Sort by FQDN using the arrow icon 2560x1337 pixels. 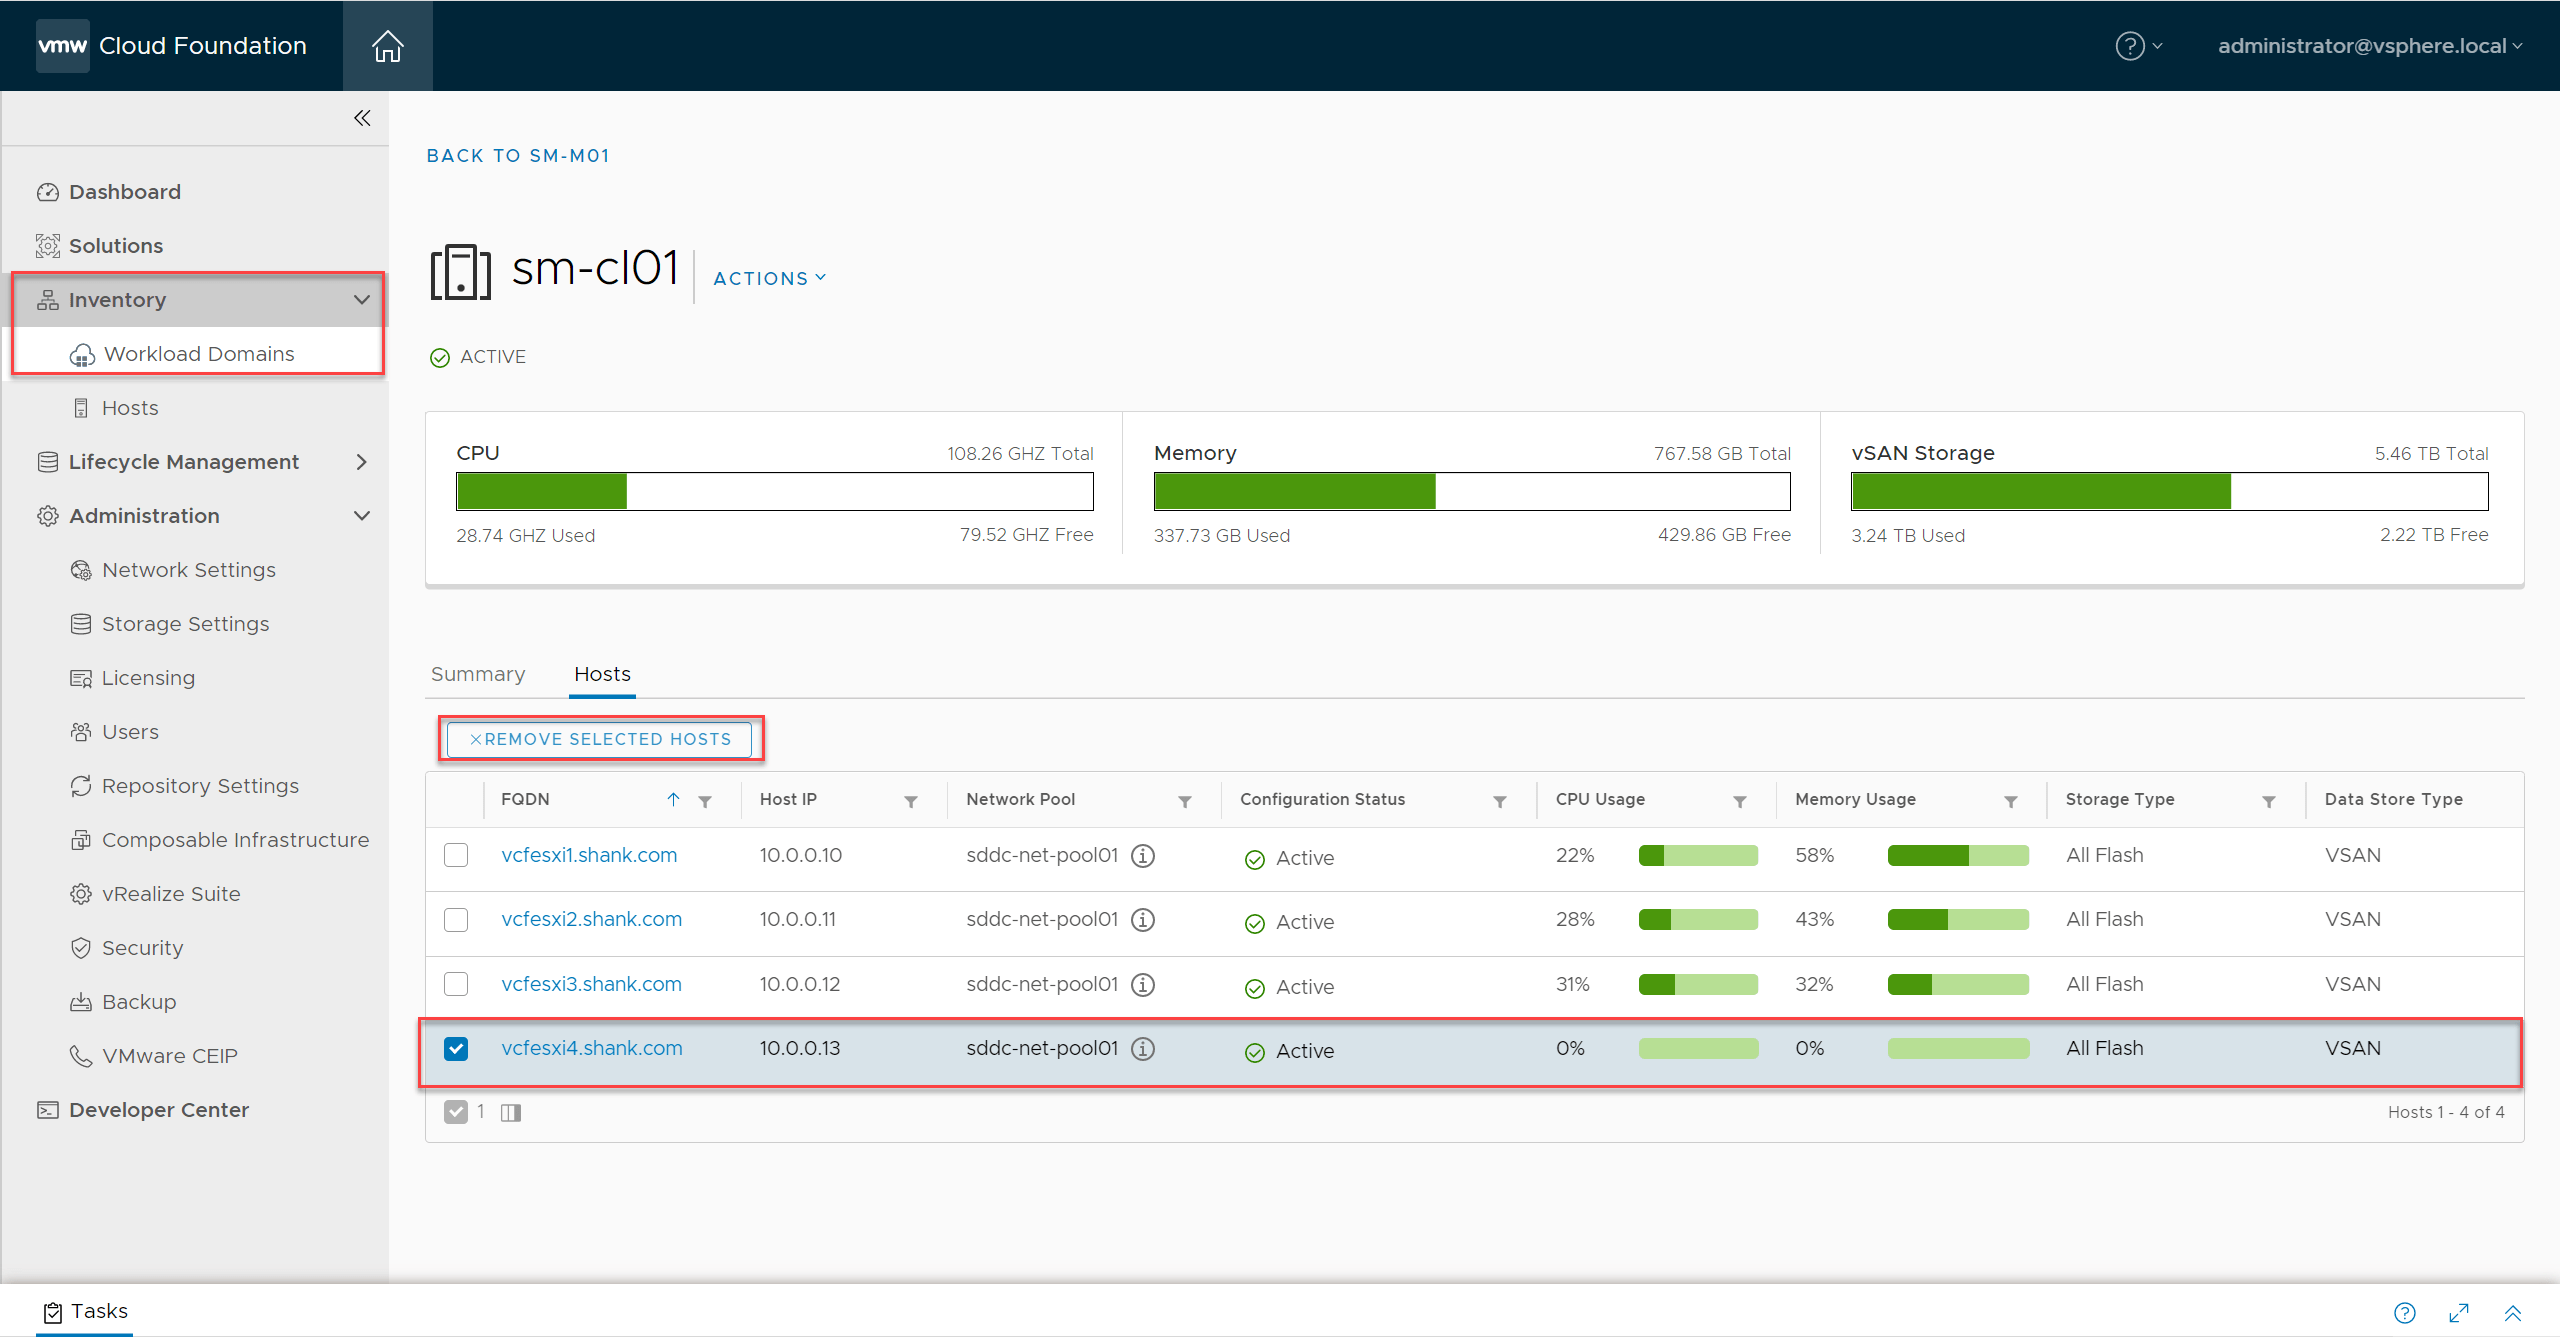tap(673, 800)
